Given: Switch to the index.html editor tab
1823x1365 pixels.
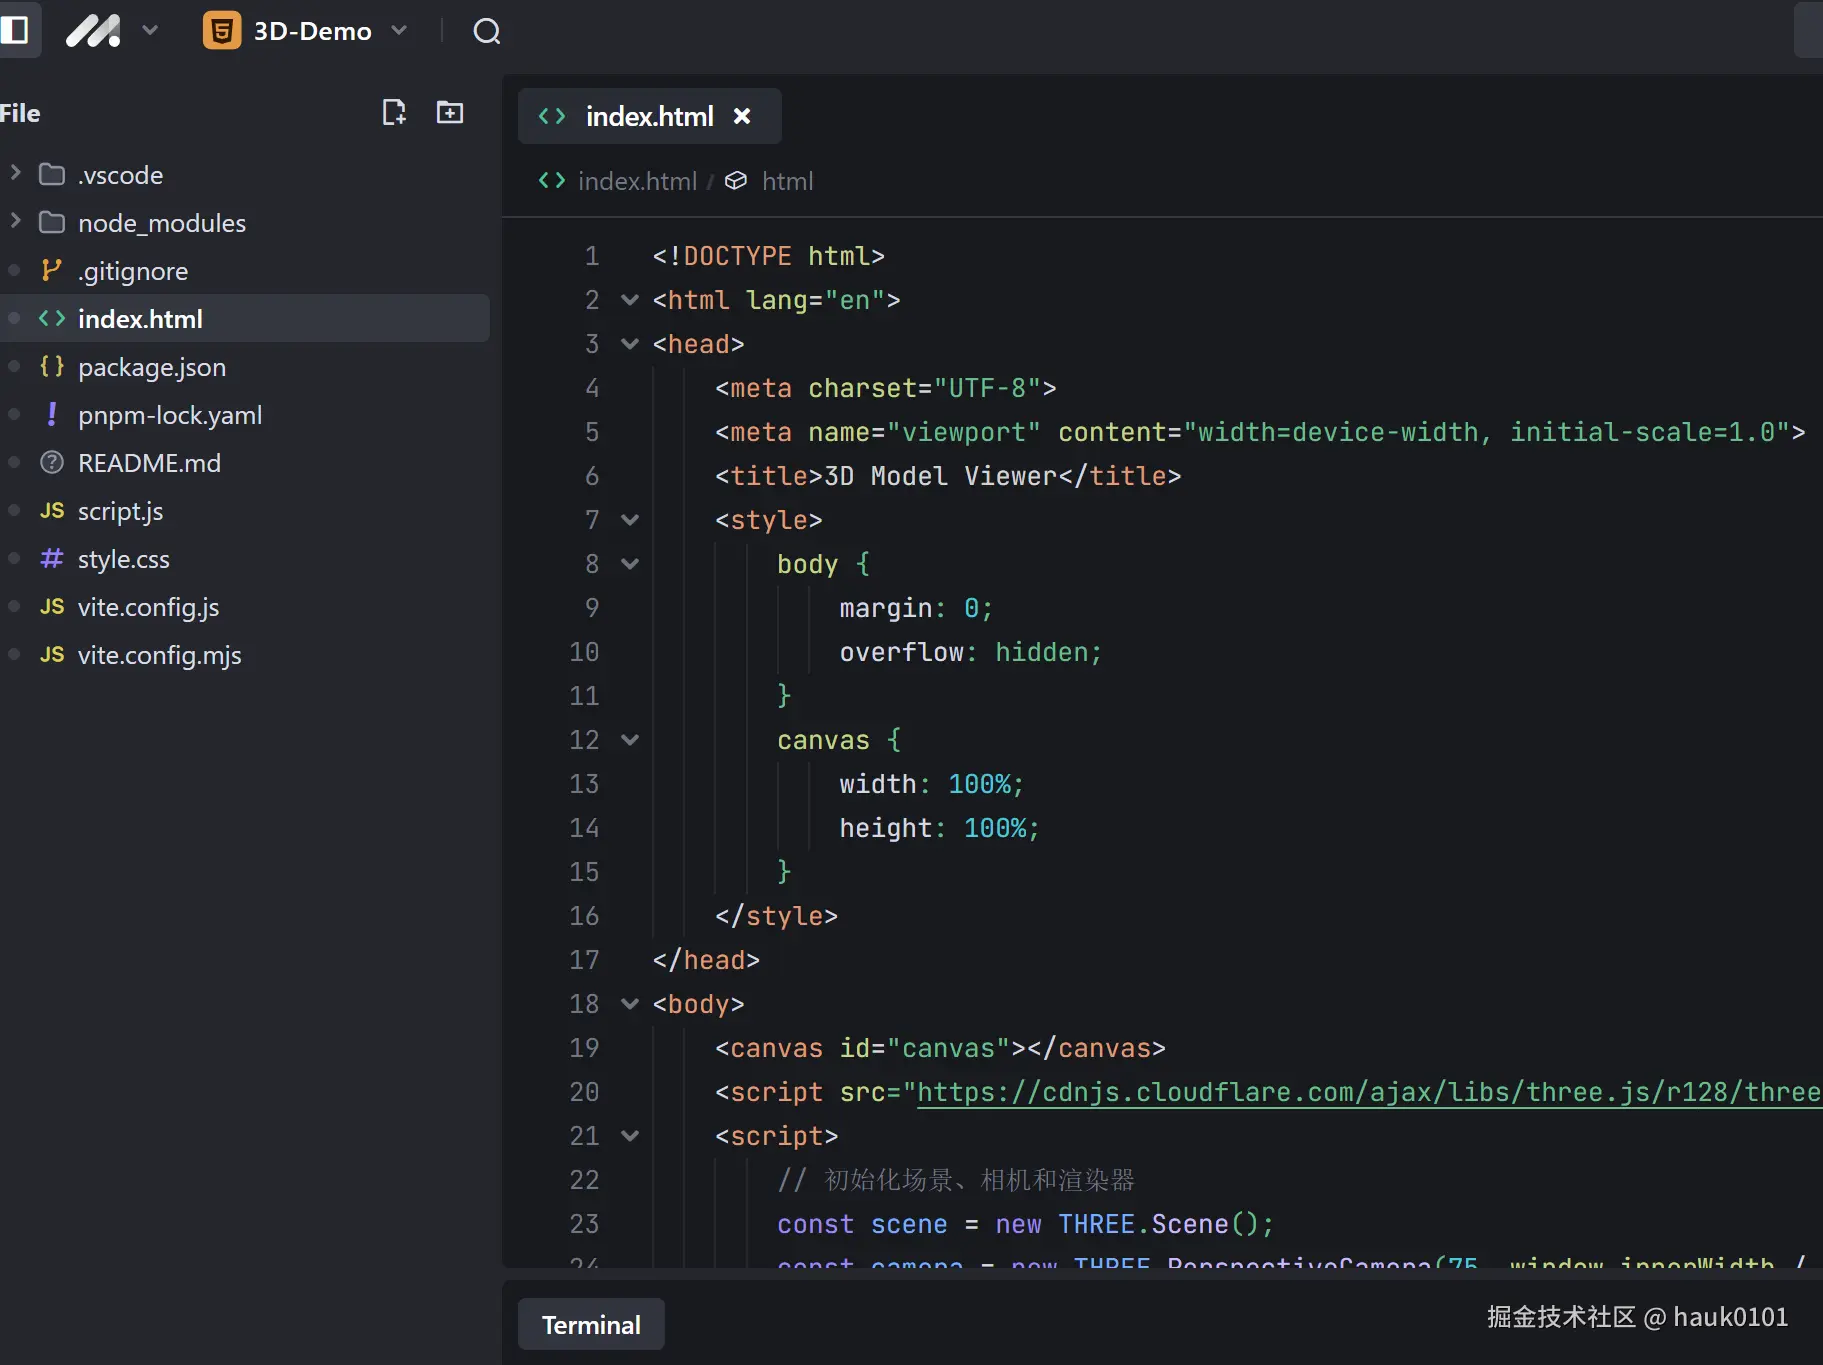Looking at the screenshot, I should point(648,116).
